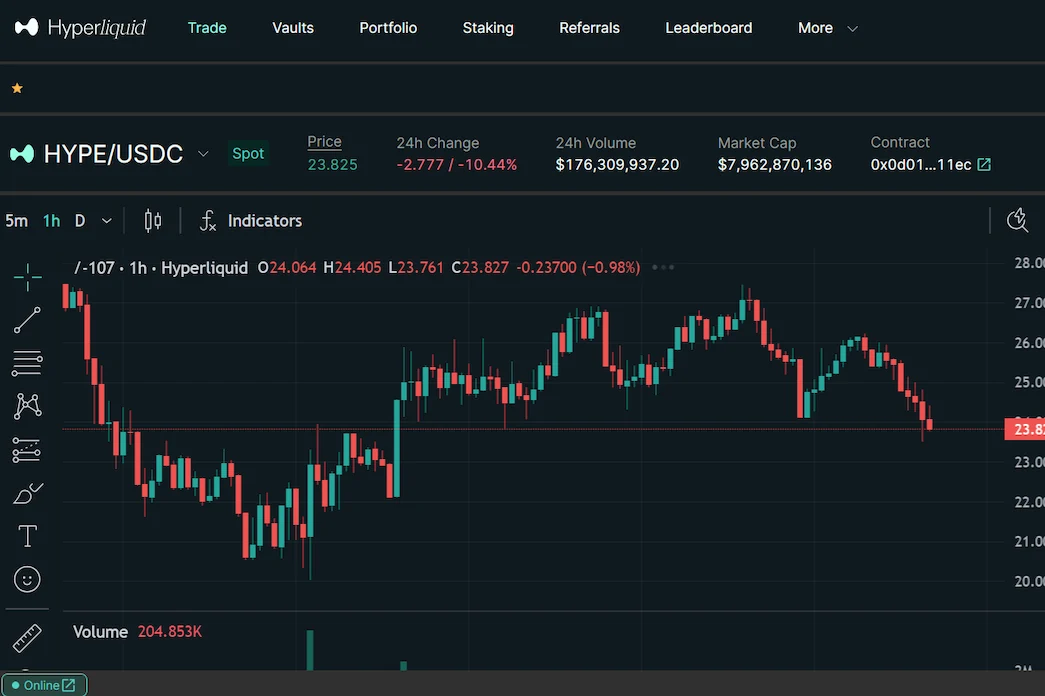
Task: Click the Volume value 204.853K
Action: [170, 632]
